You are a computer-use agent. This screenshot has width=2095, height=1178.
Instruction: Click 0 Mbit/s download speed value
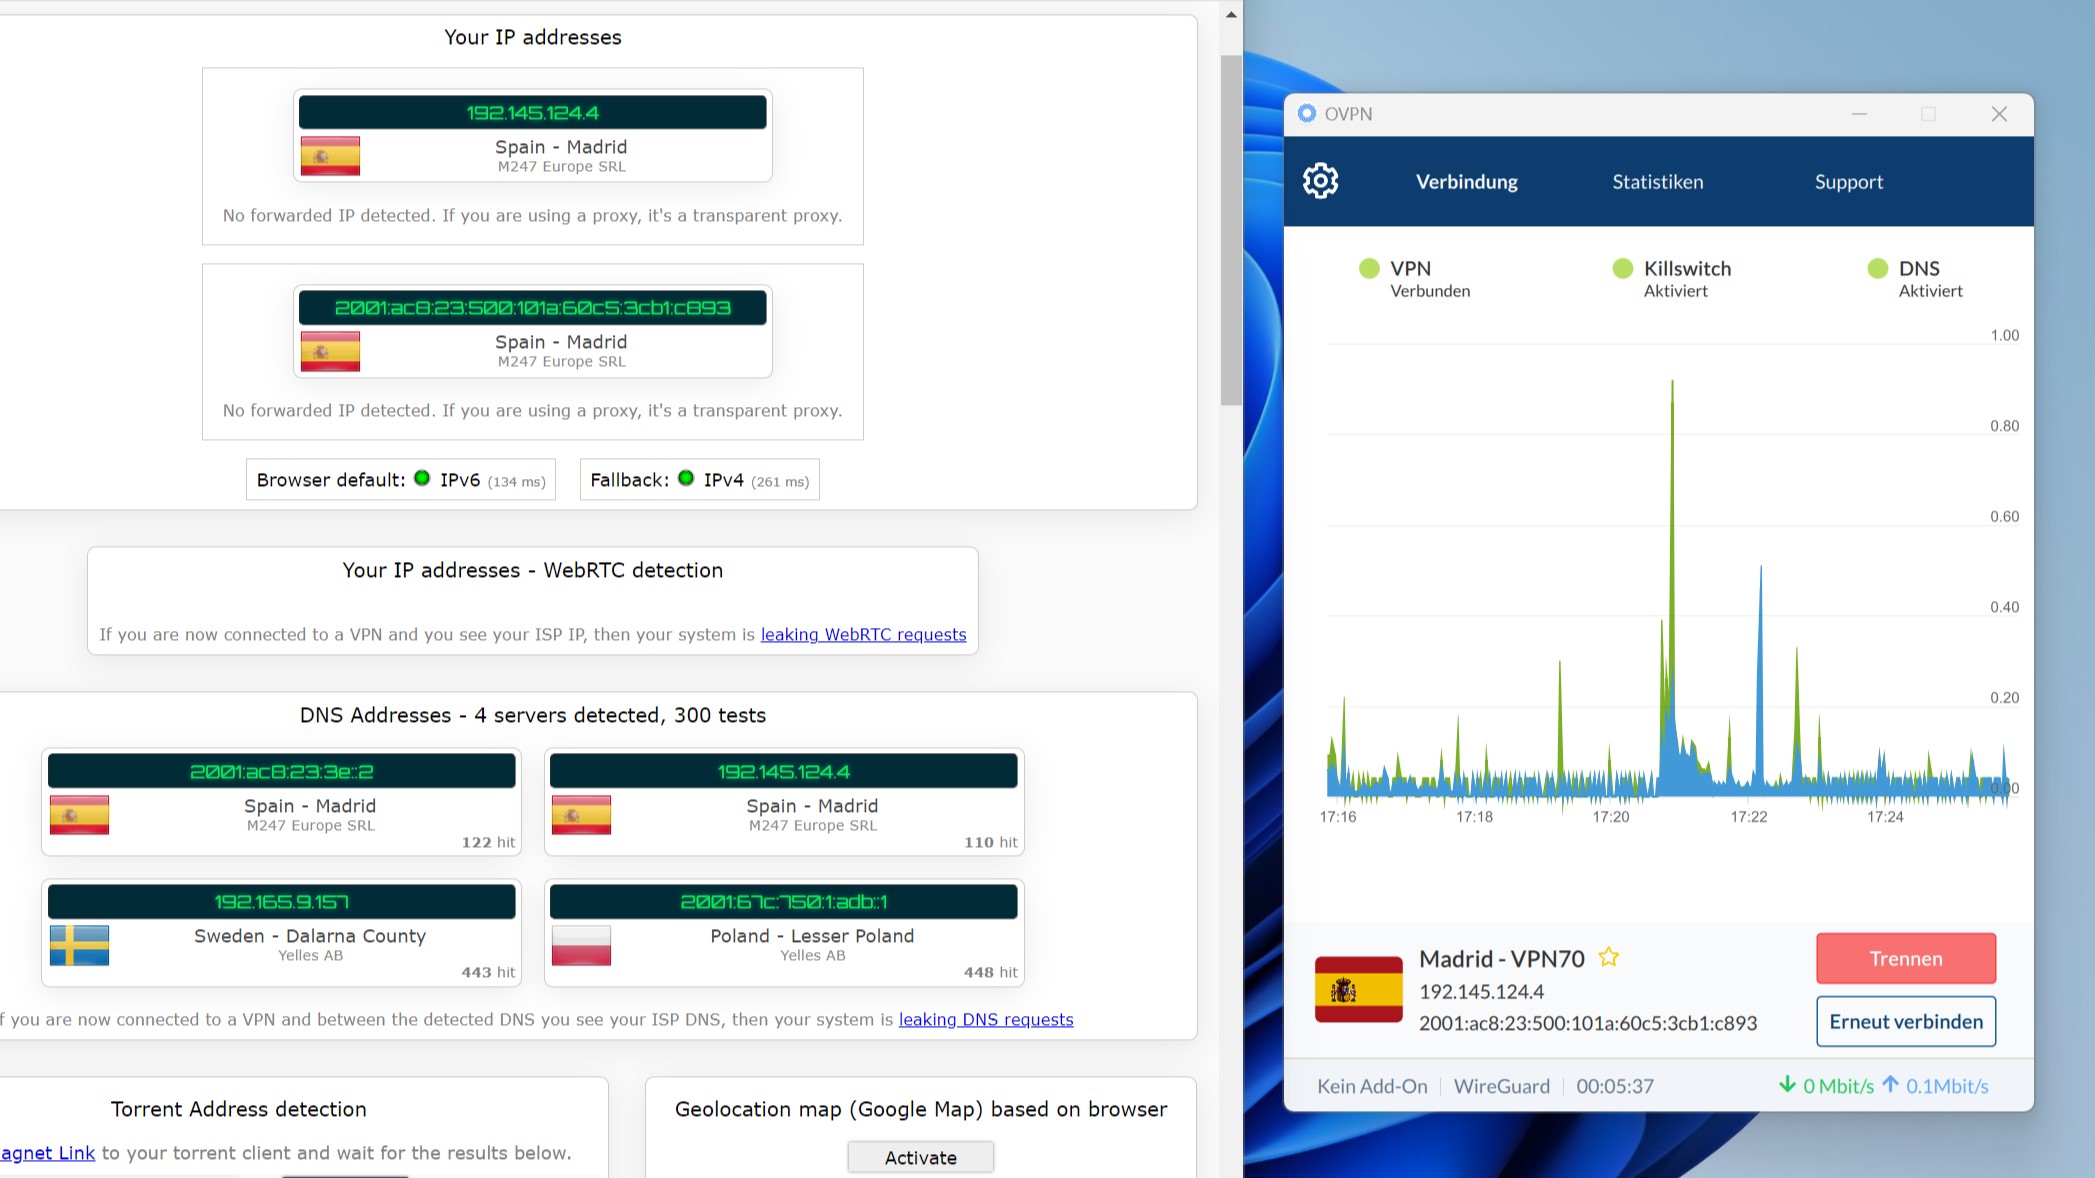1838,1086
